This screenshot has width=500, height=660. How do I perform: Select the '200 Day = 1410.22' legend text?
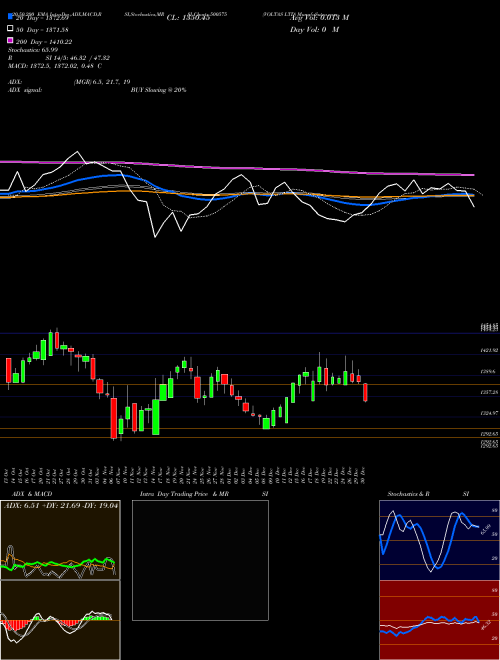[44, 42]
